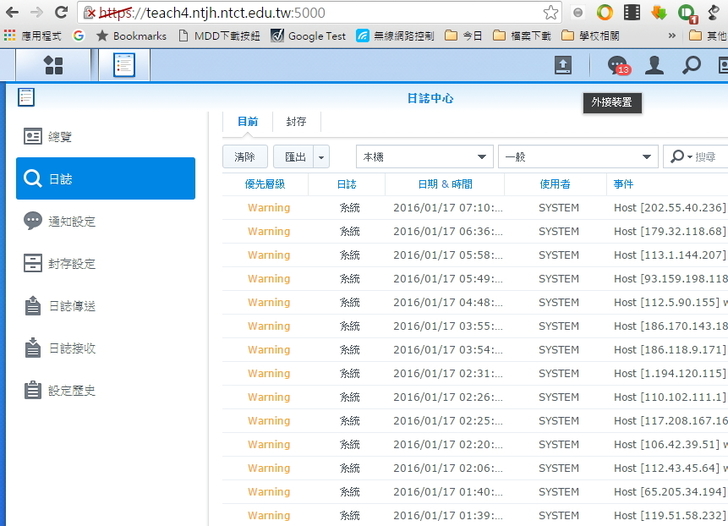Click the DSM search magnifier icon
The height and width of the screenshot is (526, 728).
pos(691,65)
